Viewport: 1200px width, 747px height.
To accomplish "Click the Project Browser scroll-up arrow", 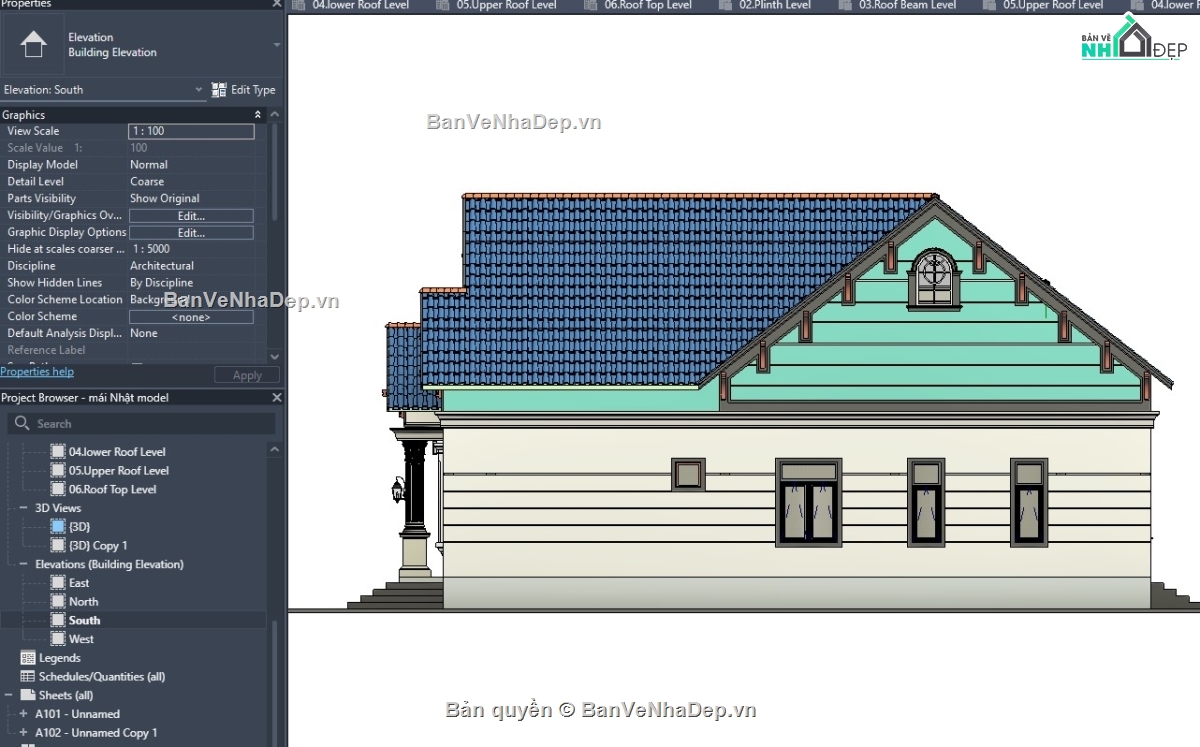I will point(275,450).
